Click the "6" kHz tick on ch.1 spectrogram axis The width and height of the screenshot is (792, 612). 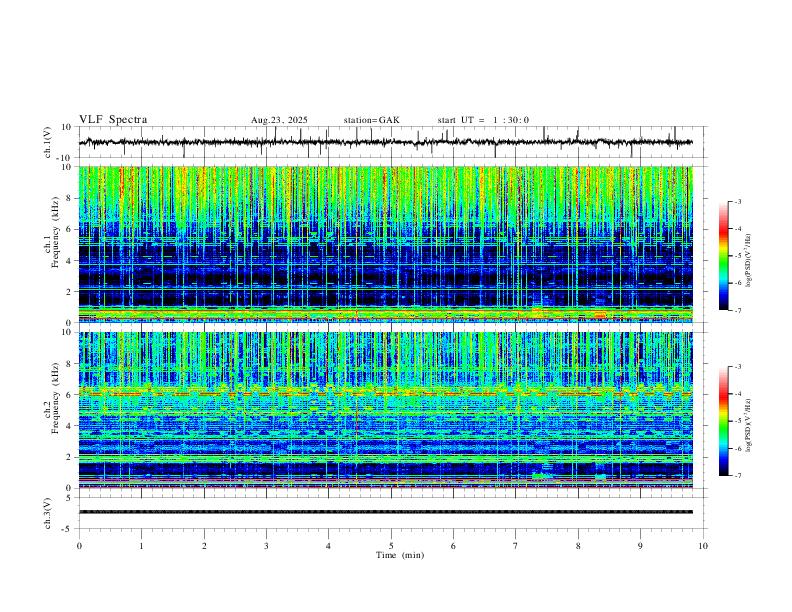[69, 229]
